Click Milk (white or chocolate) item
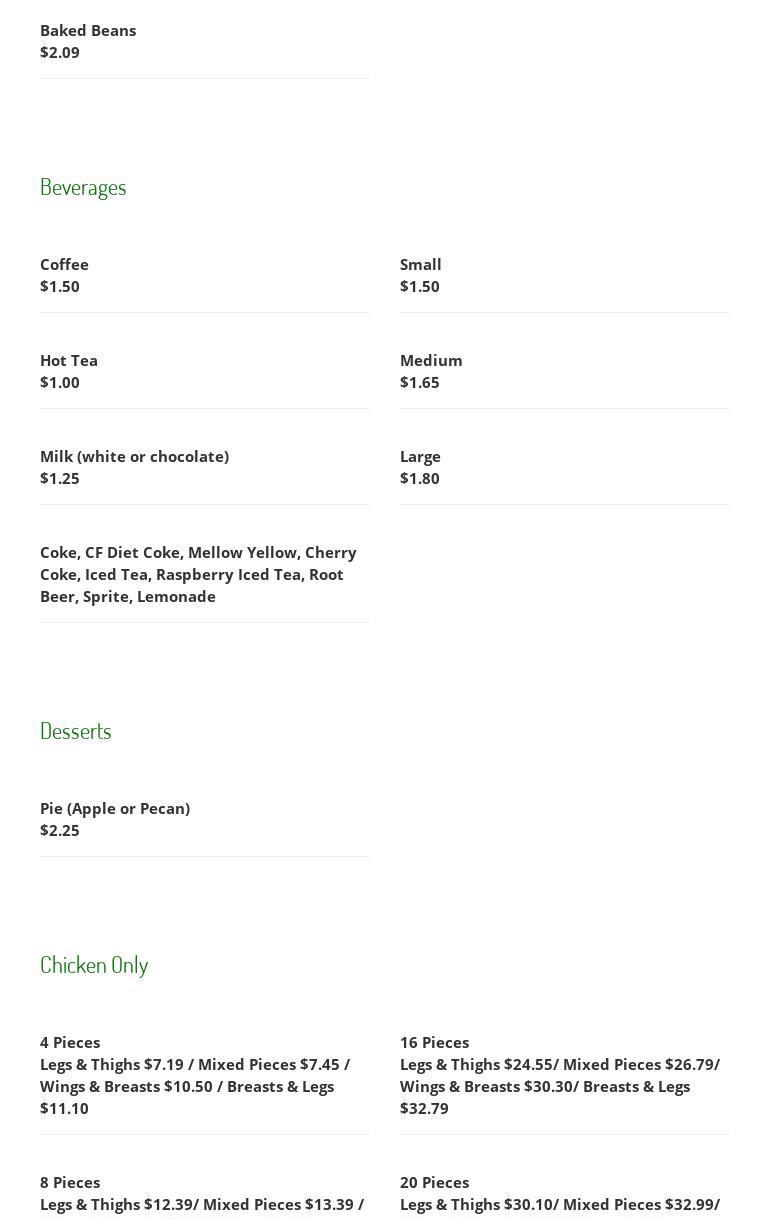 pyautogui.click(x=134, y=457)
